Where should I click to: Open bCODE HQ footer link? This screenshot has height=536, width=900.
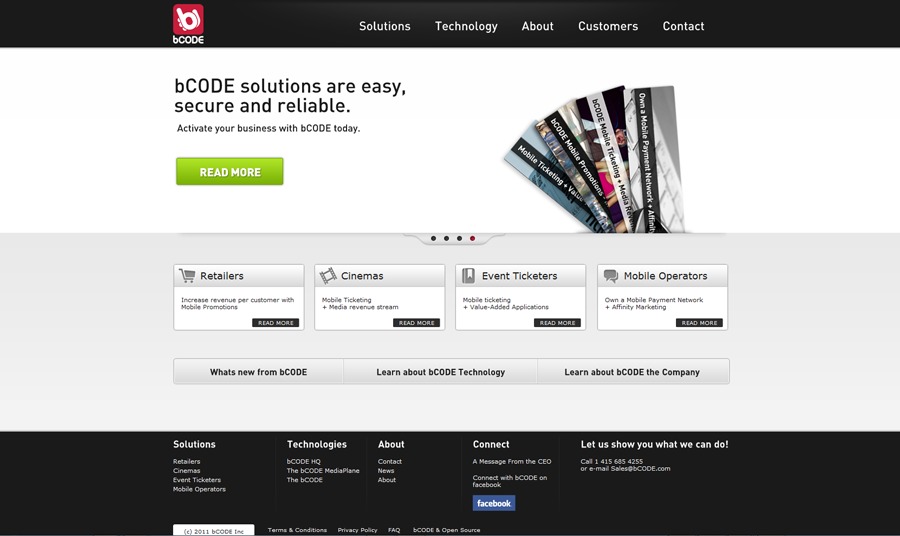click(x=304, y=461)
